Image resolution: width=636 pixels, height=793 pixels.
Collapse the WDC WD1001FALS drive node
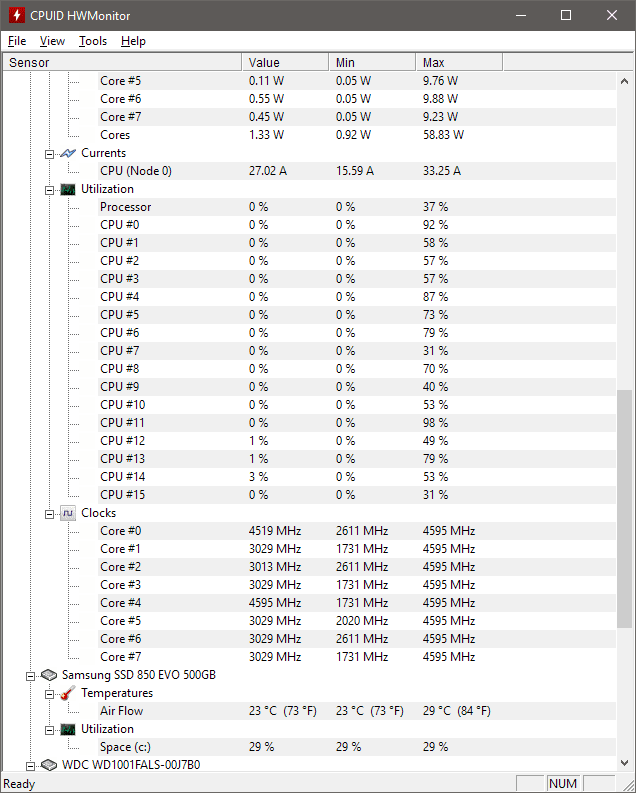click(30, 766)
